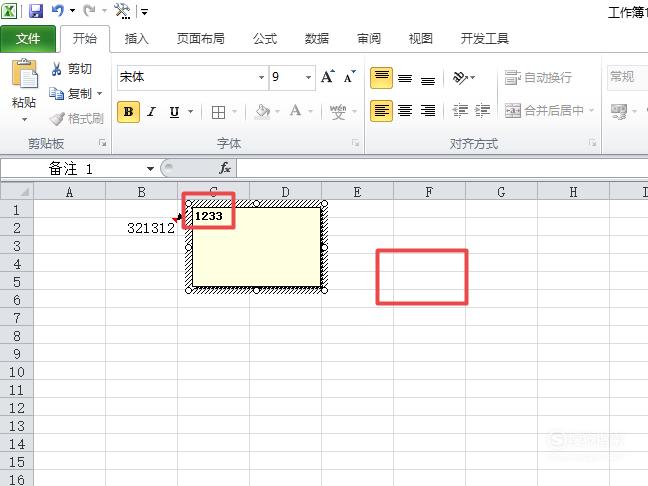648x486 pixels.
Task: Click the borders grid icon
Action: (x=218, y=112)
